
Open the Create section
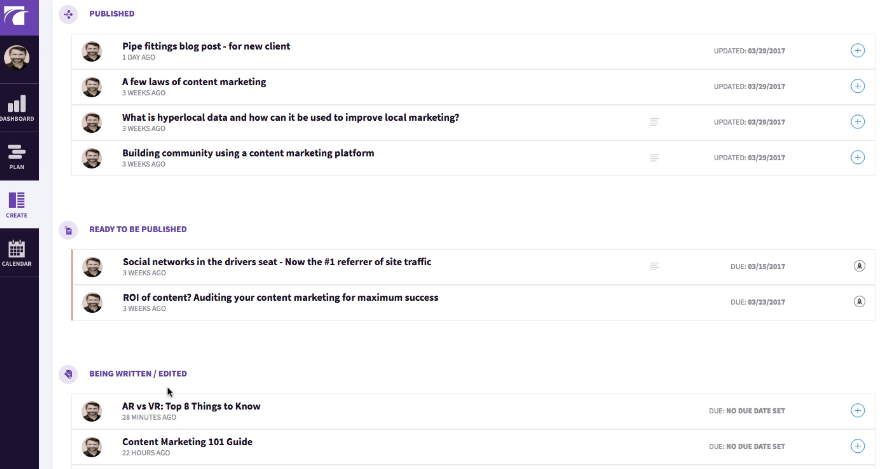click(17, 204)
